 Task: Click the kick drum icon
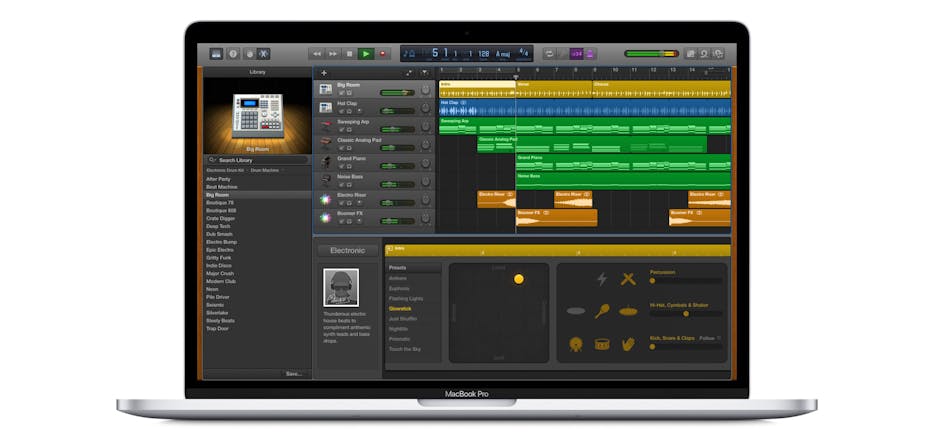pos(577,344)
